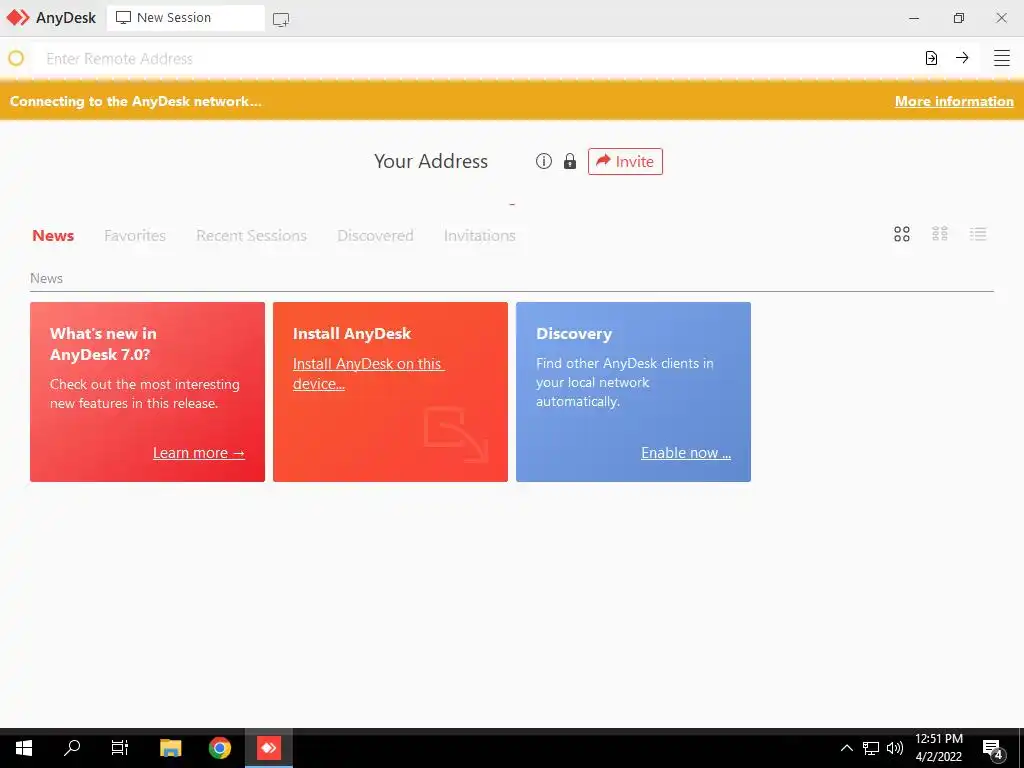Screen dimensions: 1024x768
Task: Click AnyDesk icon in taskbar
Action: pyautogui.click(x=268, y=748)
